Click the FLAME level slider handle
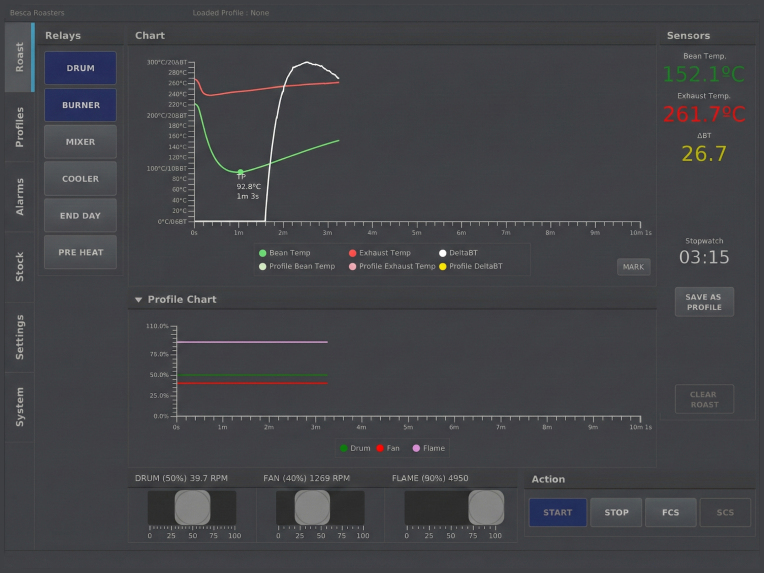Screen dimensions: 764x573 486,508
